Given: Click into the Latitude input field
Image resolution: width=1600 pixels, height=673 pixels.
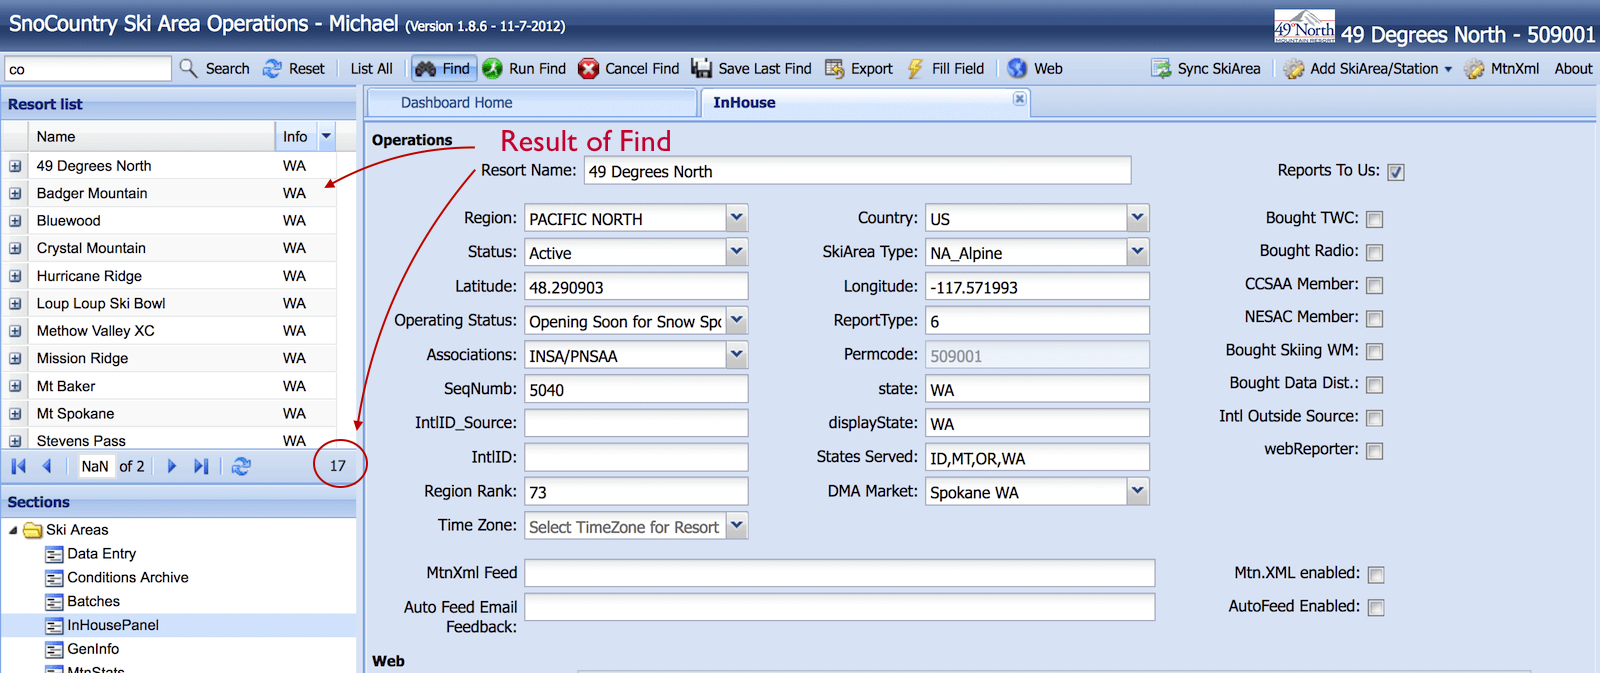Looking at the screenshot, I should 635,287.
